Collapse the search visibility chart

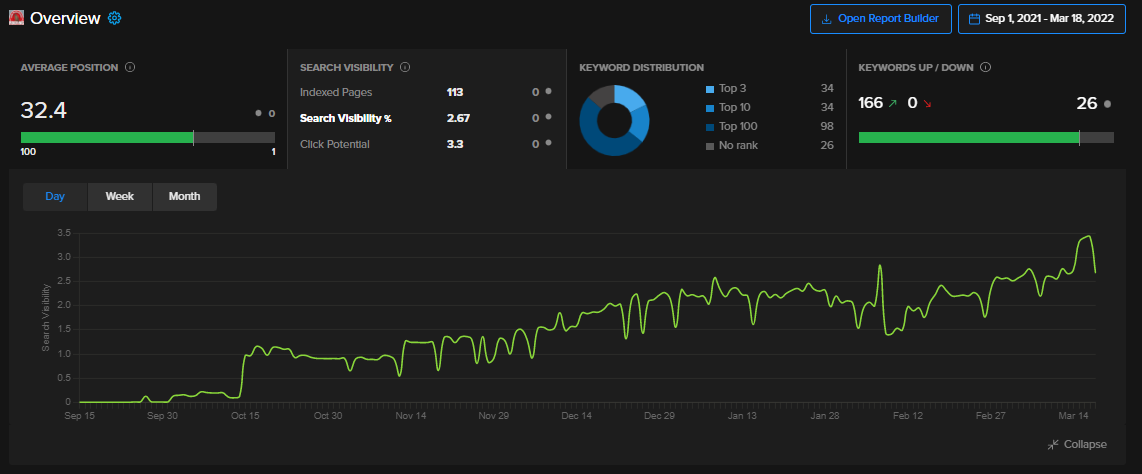[x=1076, y=444]
